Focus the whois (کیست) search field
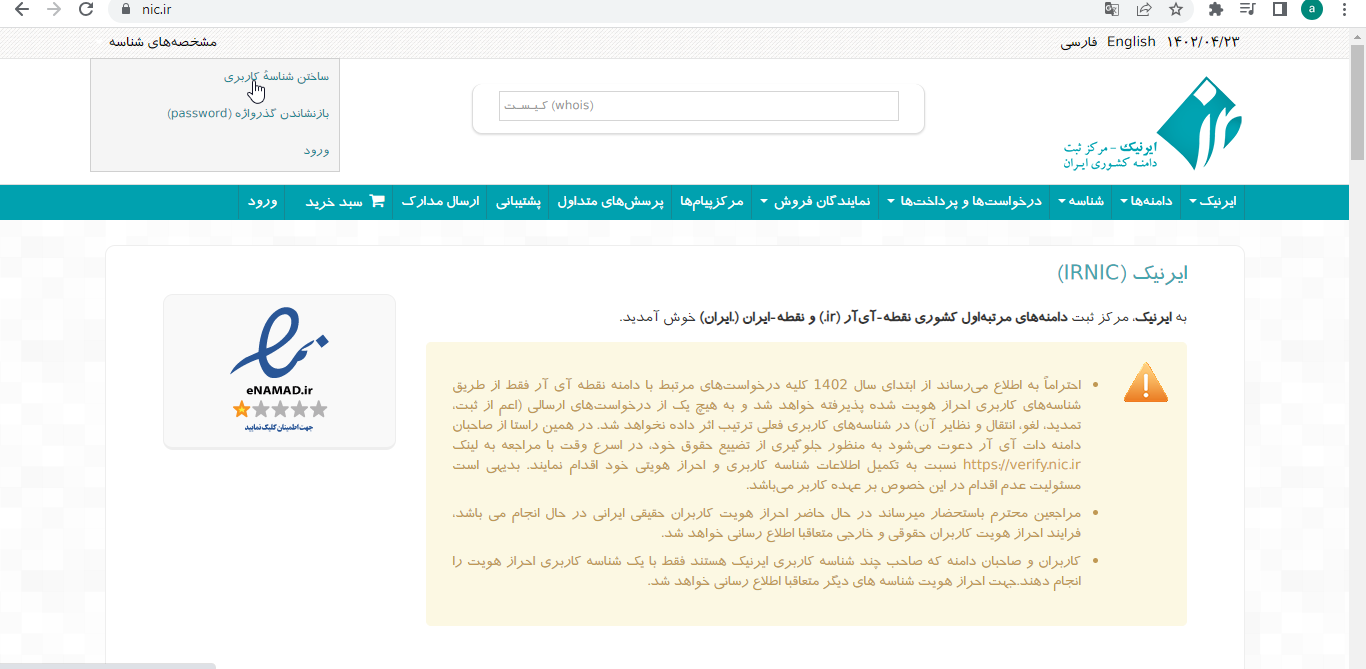Image resolution: width=1366 pixels, height=669 pixels. tap(699, 106)
